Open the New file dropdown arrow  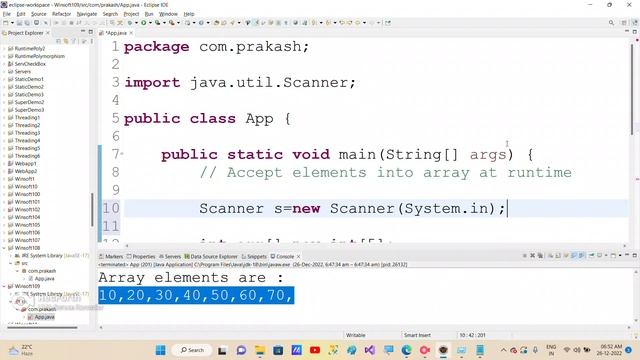pyautogui.click(x=11, y=23)
